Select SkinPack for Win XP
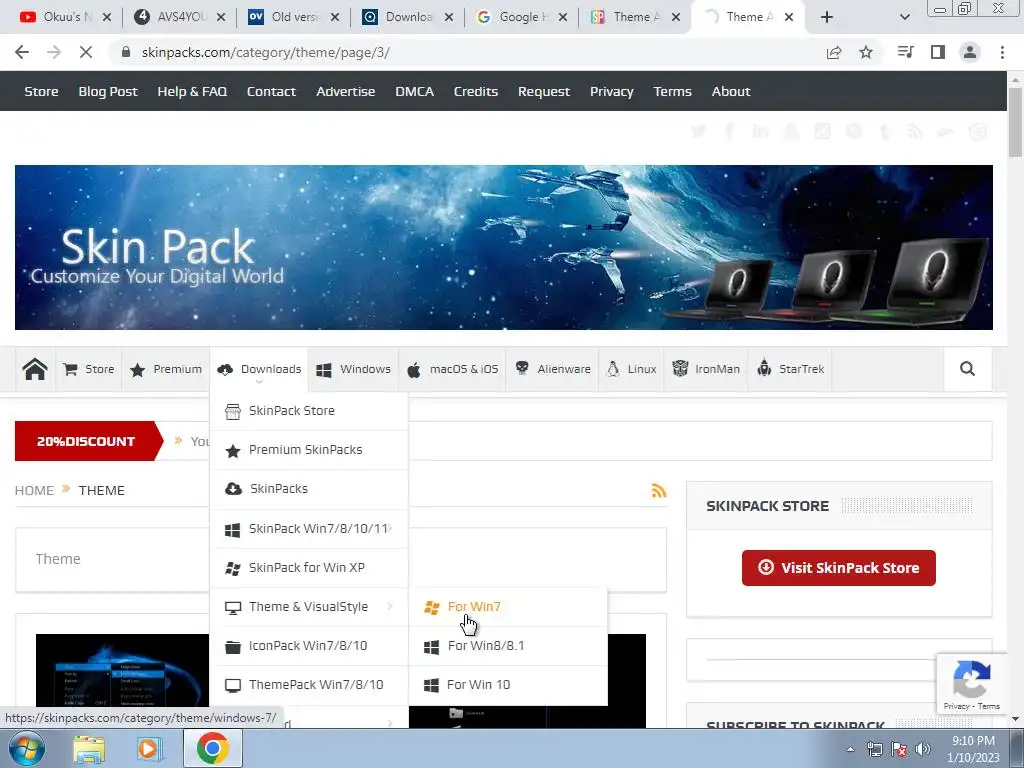 click(x=309, y=568)
